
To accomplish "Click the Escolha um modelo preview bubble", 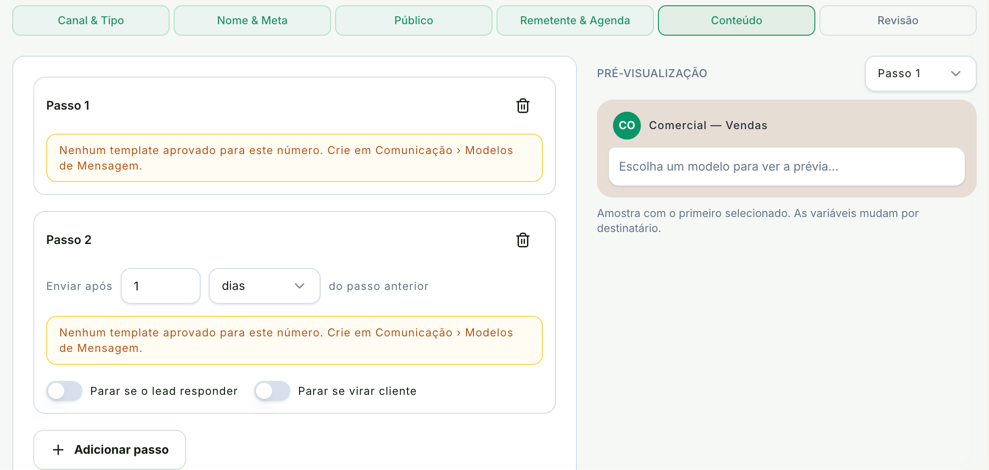I will tap(787, 167).
